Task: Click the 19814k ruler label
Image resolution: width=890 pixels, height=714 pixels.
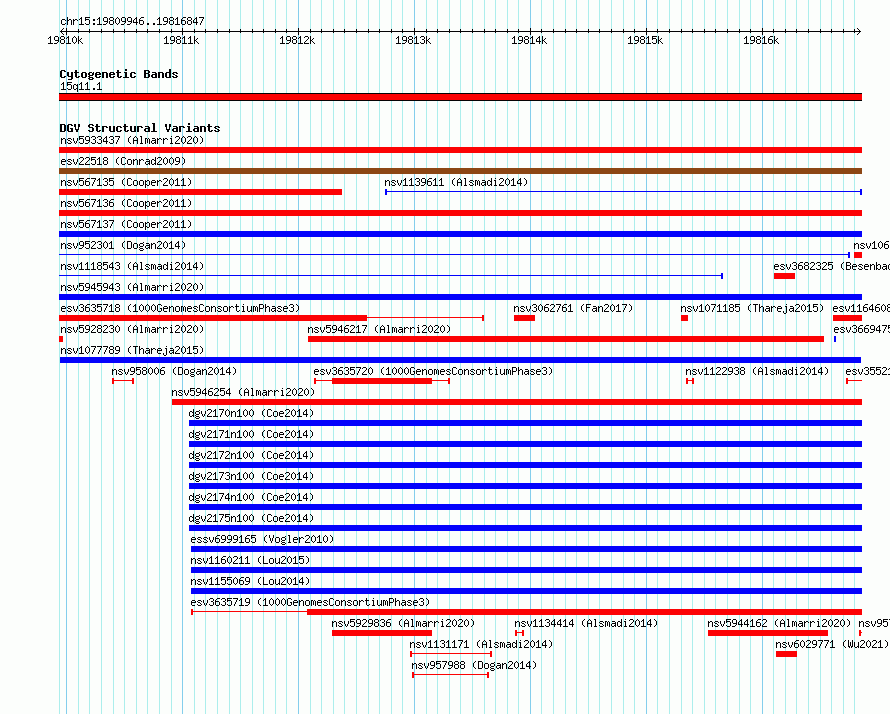Action: 529,40
